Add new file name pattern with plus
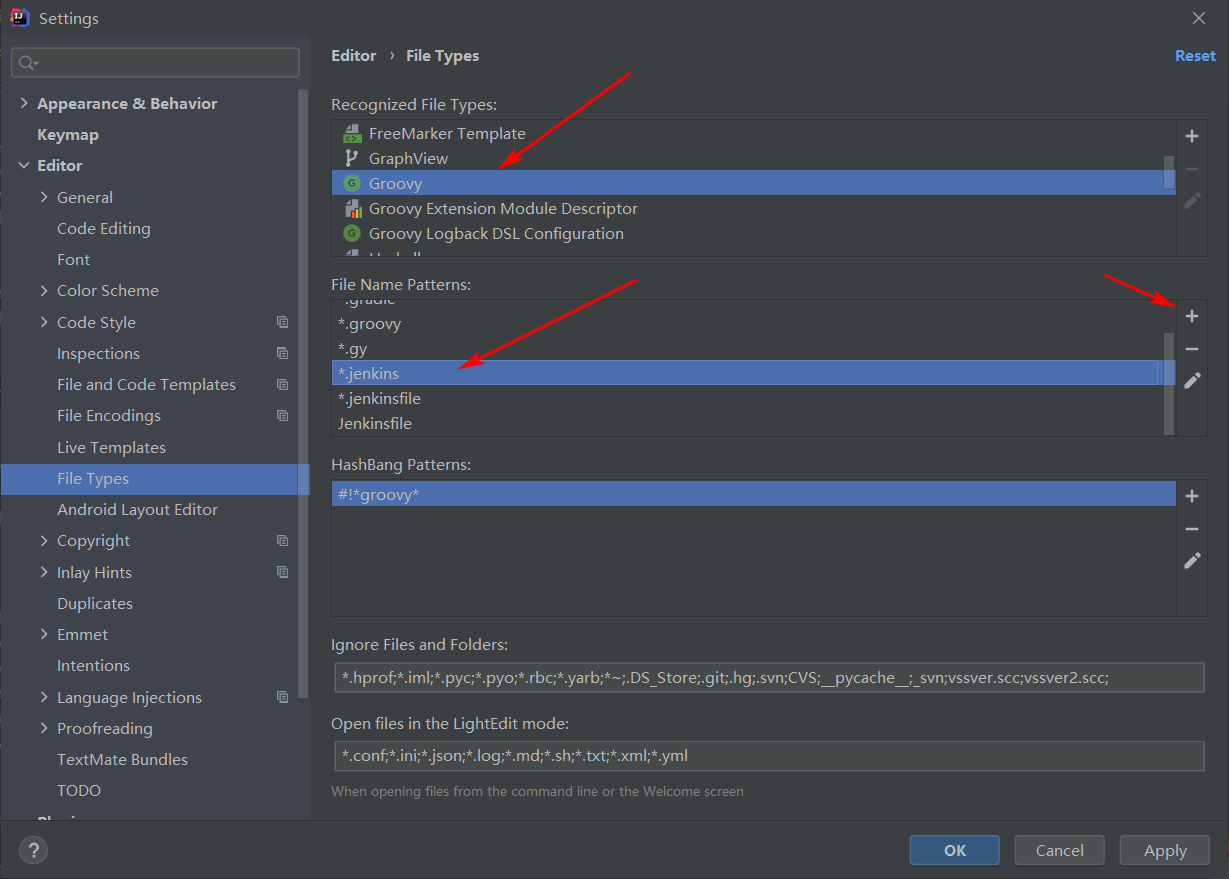The image size is (1229, 879). coord(1191,316)
